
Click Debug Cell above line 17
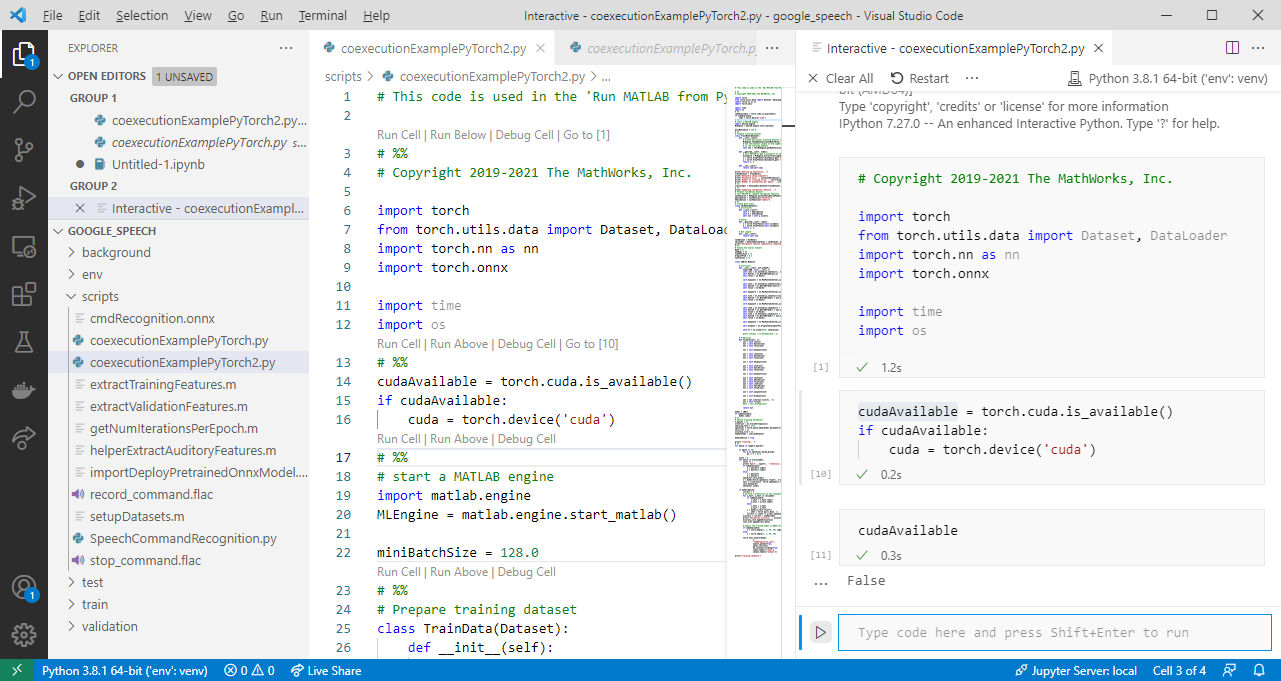pos(526,439)
